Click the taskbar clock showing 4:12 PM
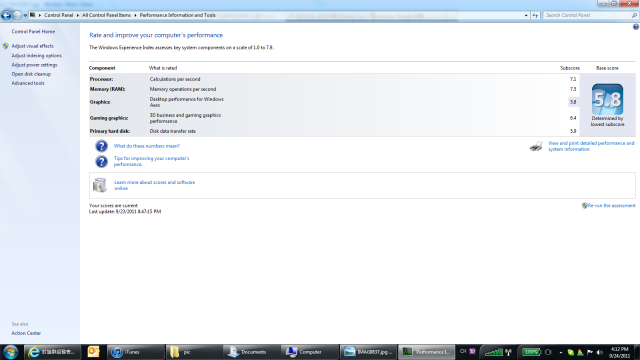The height and width of the screenshot is (360, 640). (x=619, y=352)
